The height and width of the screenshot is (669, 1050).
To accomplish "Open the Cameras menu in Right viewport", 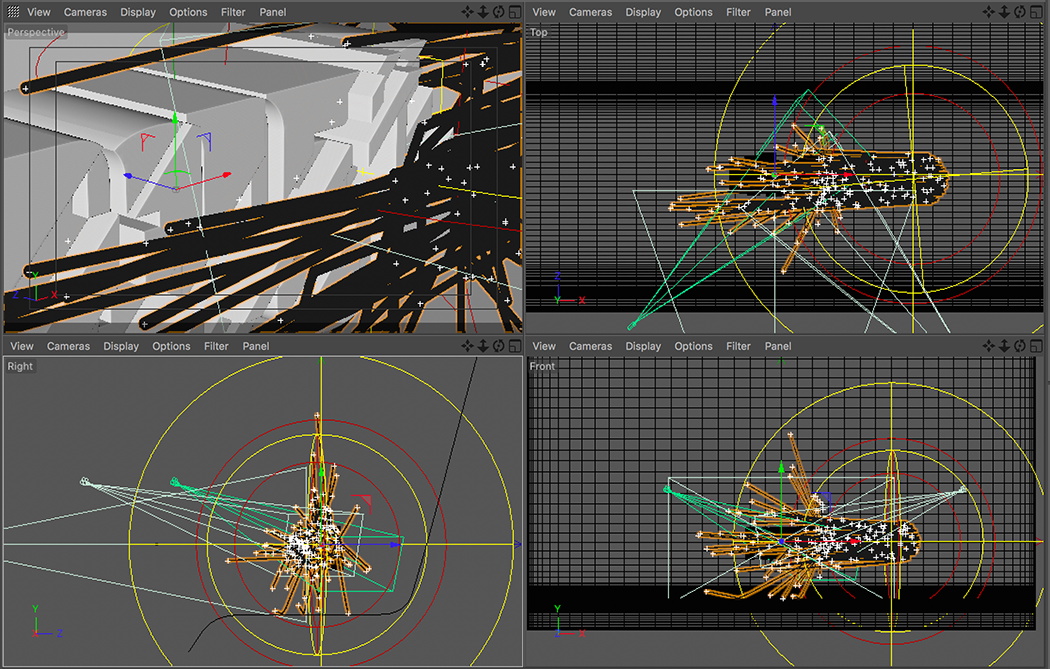I will [68, 346].
